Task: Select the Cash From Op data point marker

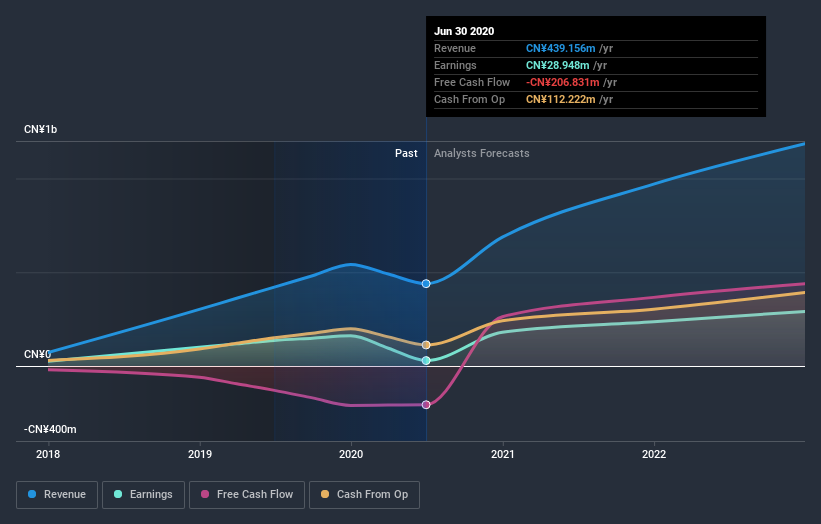Action: (x=426, y=345)
